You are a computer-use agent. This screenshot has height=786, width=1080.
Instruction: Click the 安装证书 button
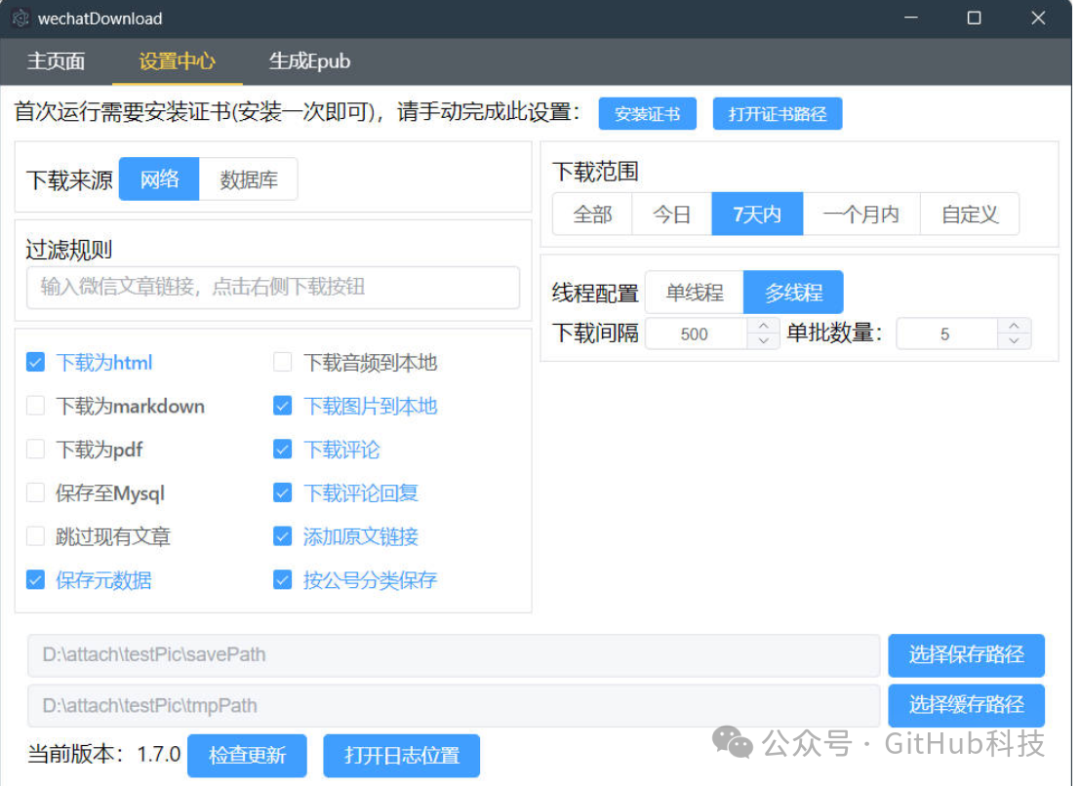pyautogui.click(x=647, y=113)
